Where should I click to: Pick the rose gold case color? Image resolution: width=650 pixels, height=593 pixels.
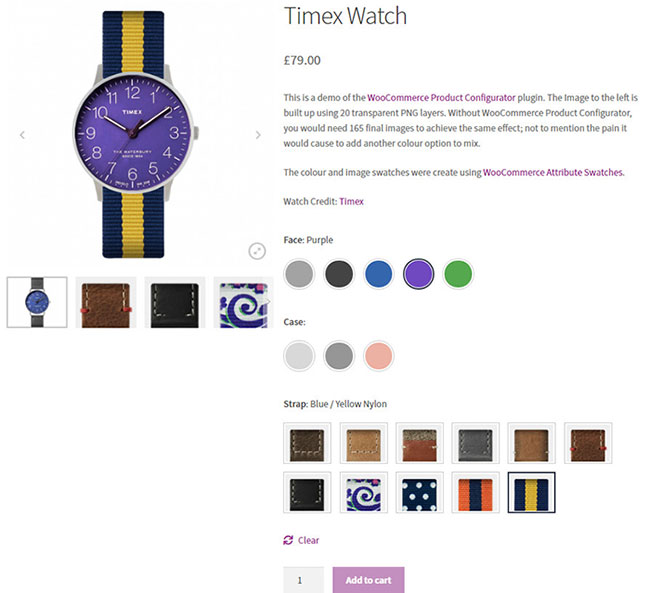pyautogui.click(x=378, y=355)
